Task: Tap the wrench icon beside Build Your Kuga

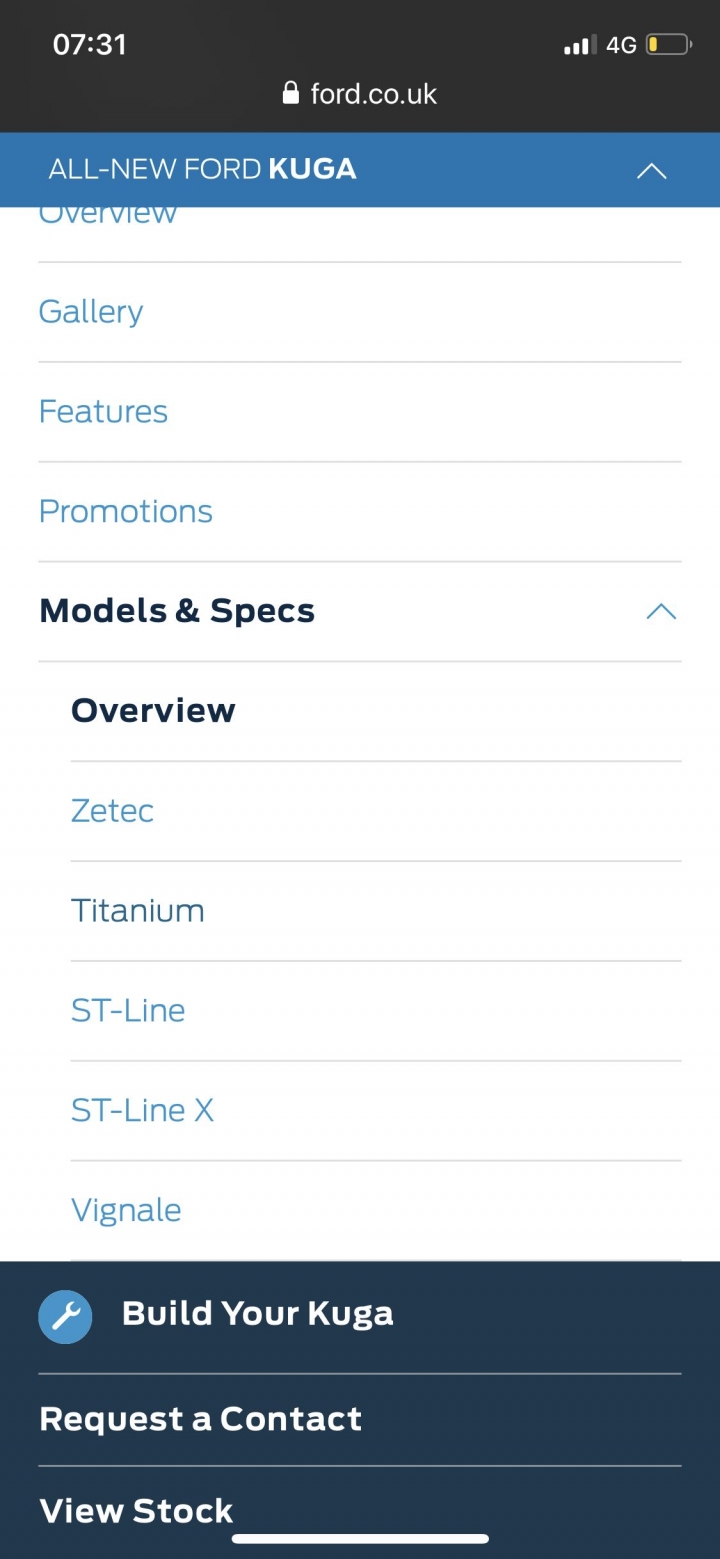Action: pyautogui.click(x=65, y=1315)
